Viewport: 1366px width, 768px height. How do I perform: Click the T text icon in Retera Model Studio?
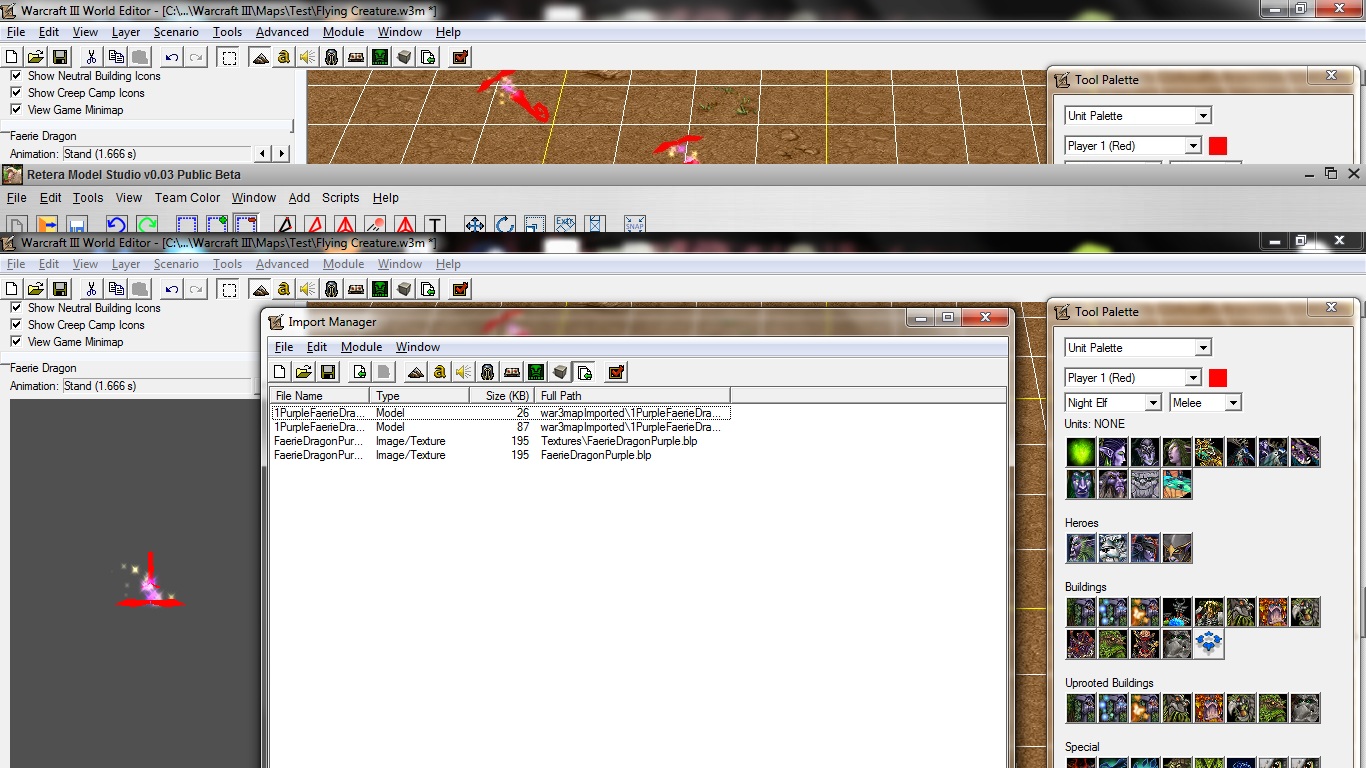[435, 226]
